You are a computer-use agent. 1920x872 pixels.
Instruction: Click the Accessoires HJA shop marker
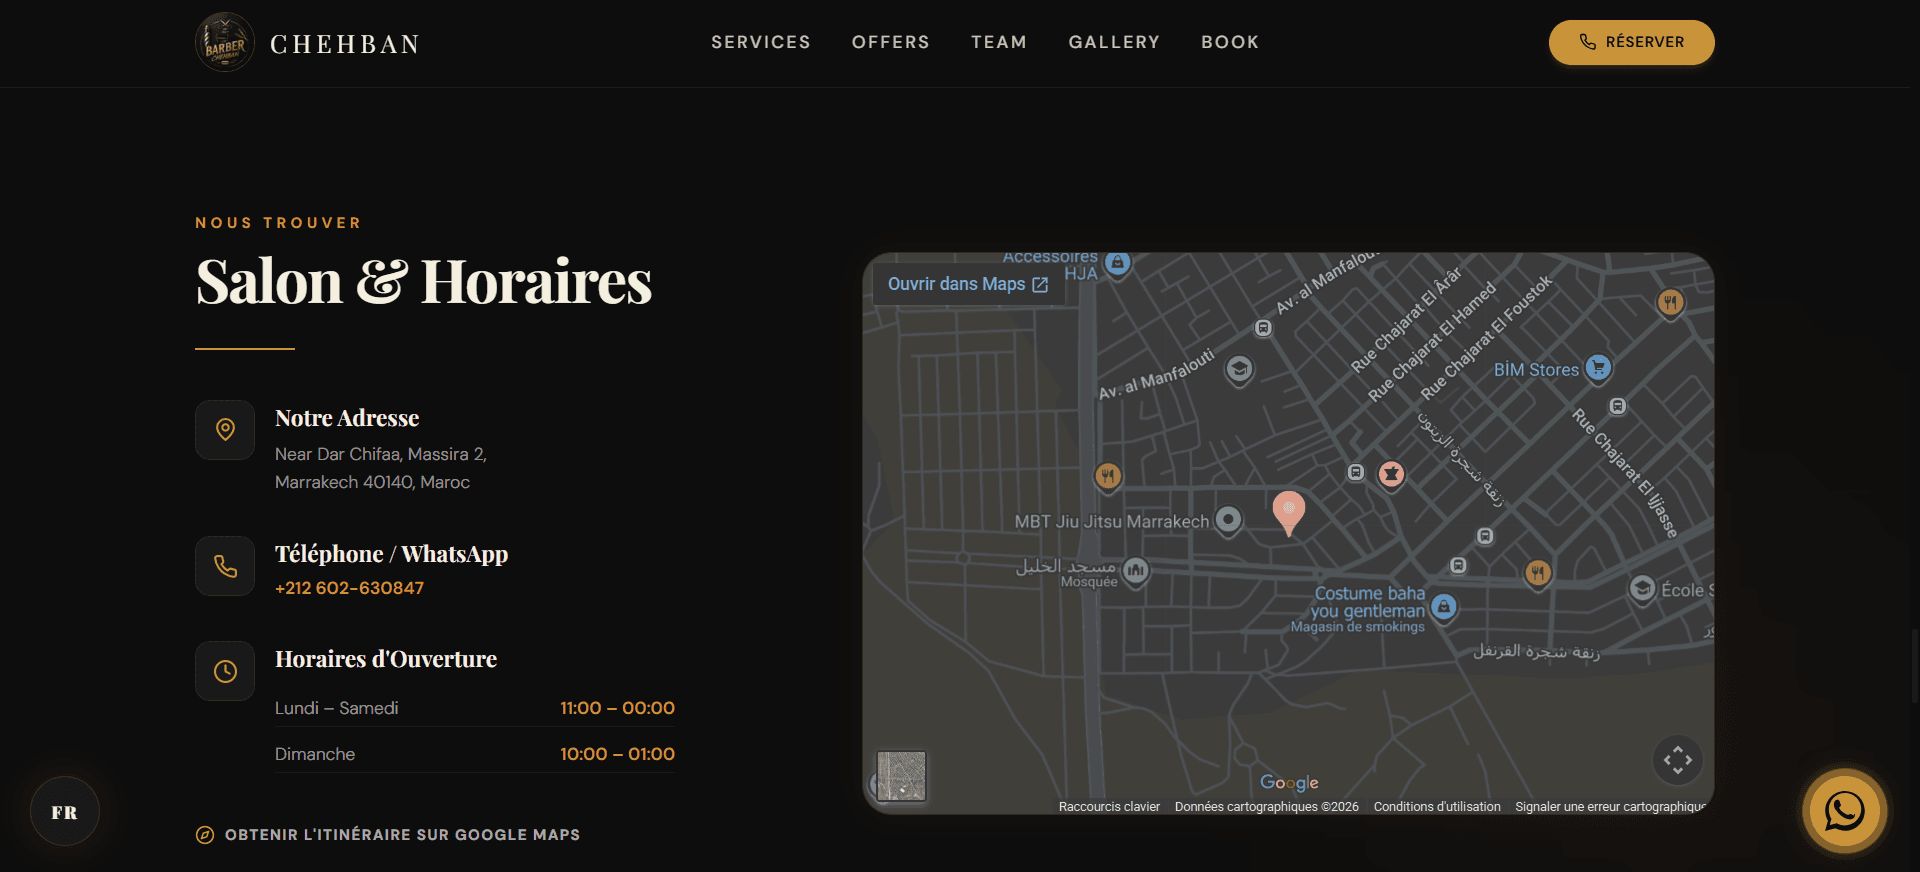point(1118,263)
